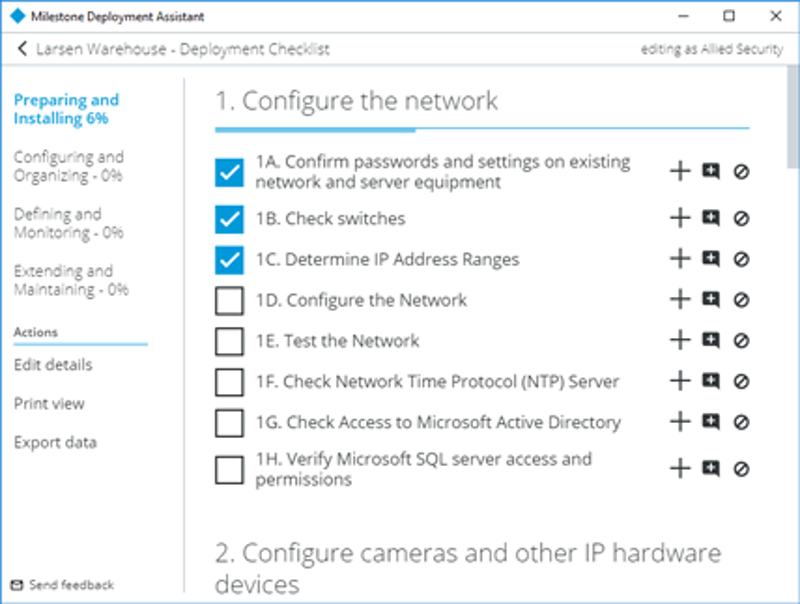Check off 1D. Configure the Network
Viewport: 800px width, 604px height.
tap(227, 299)
